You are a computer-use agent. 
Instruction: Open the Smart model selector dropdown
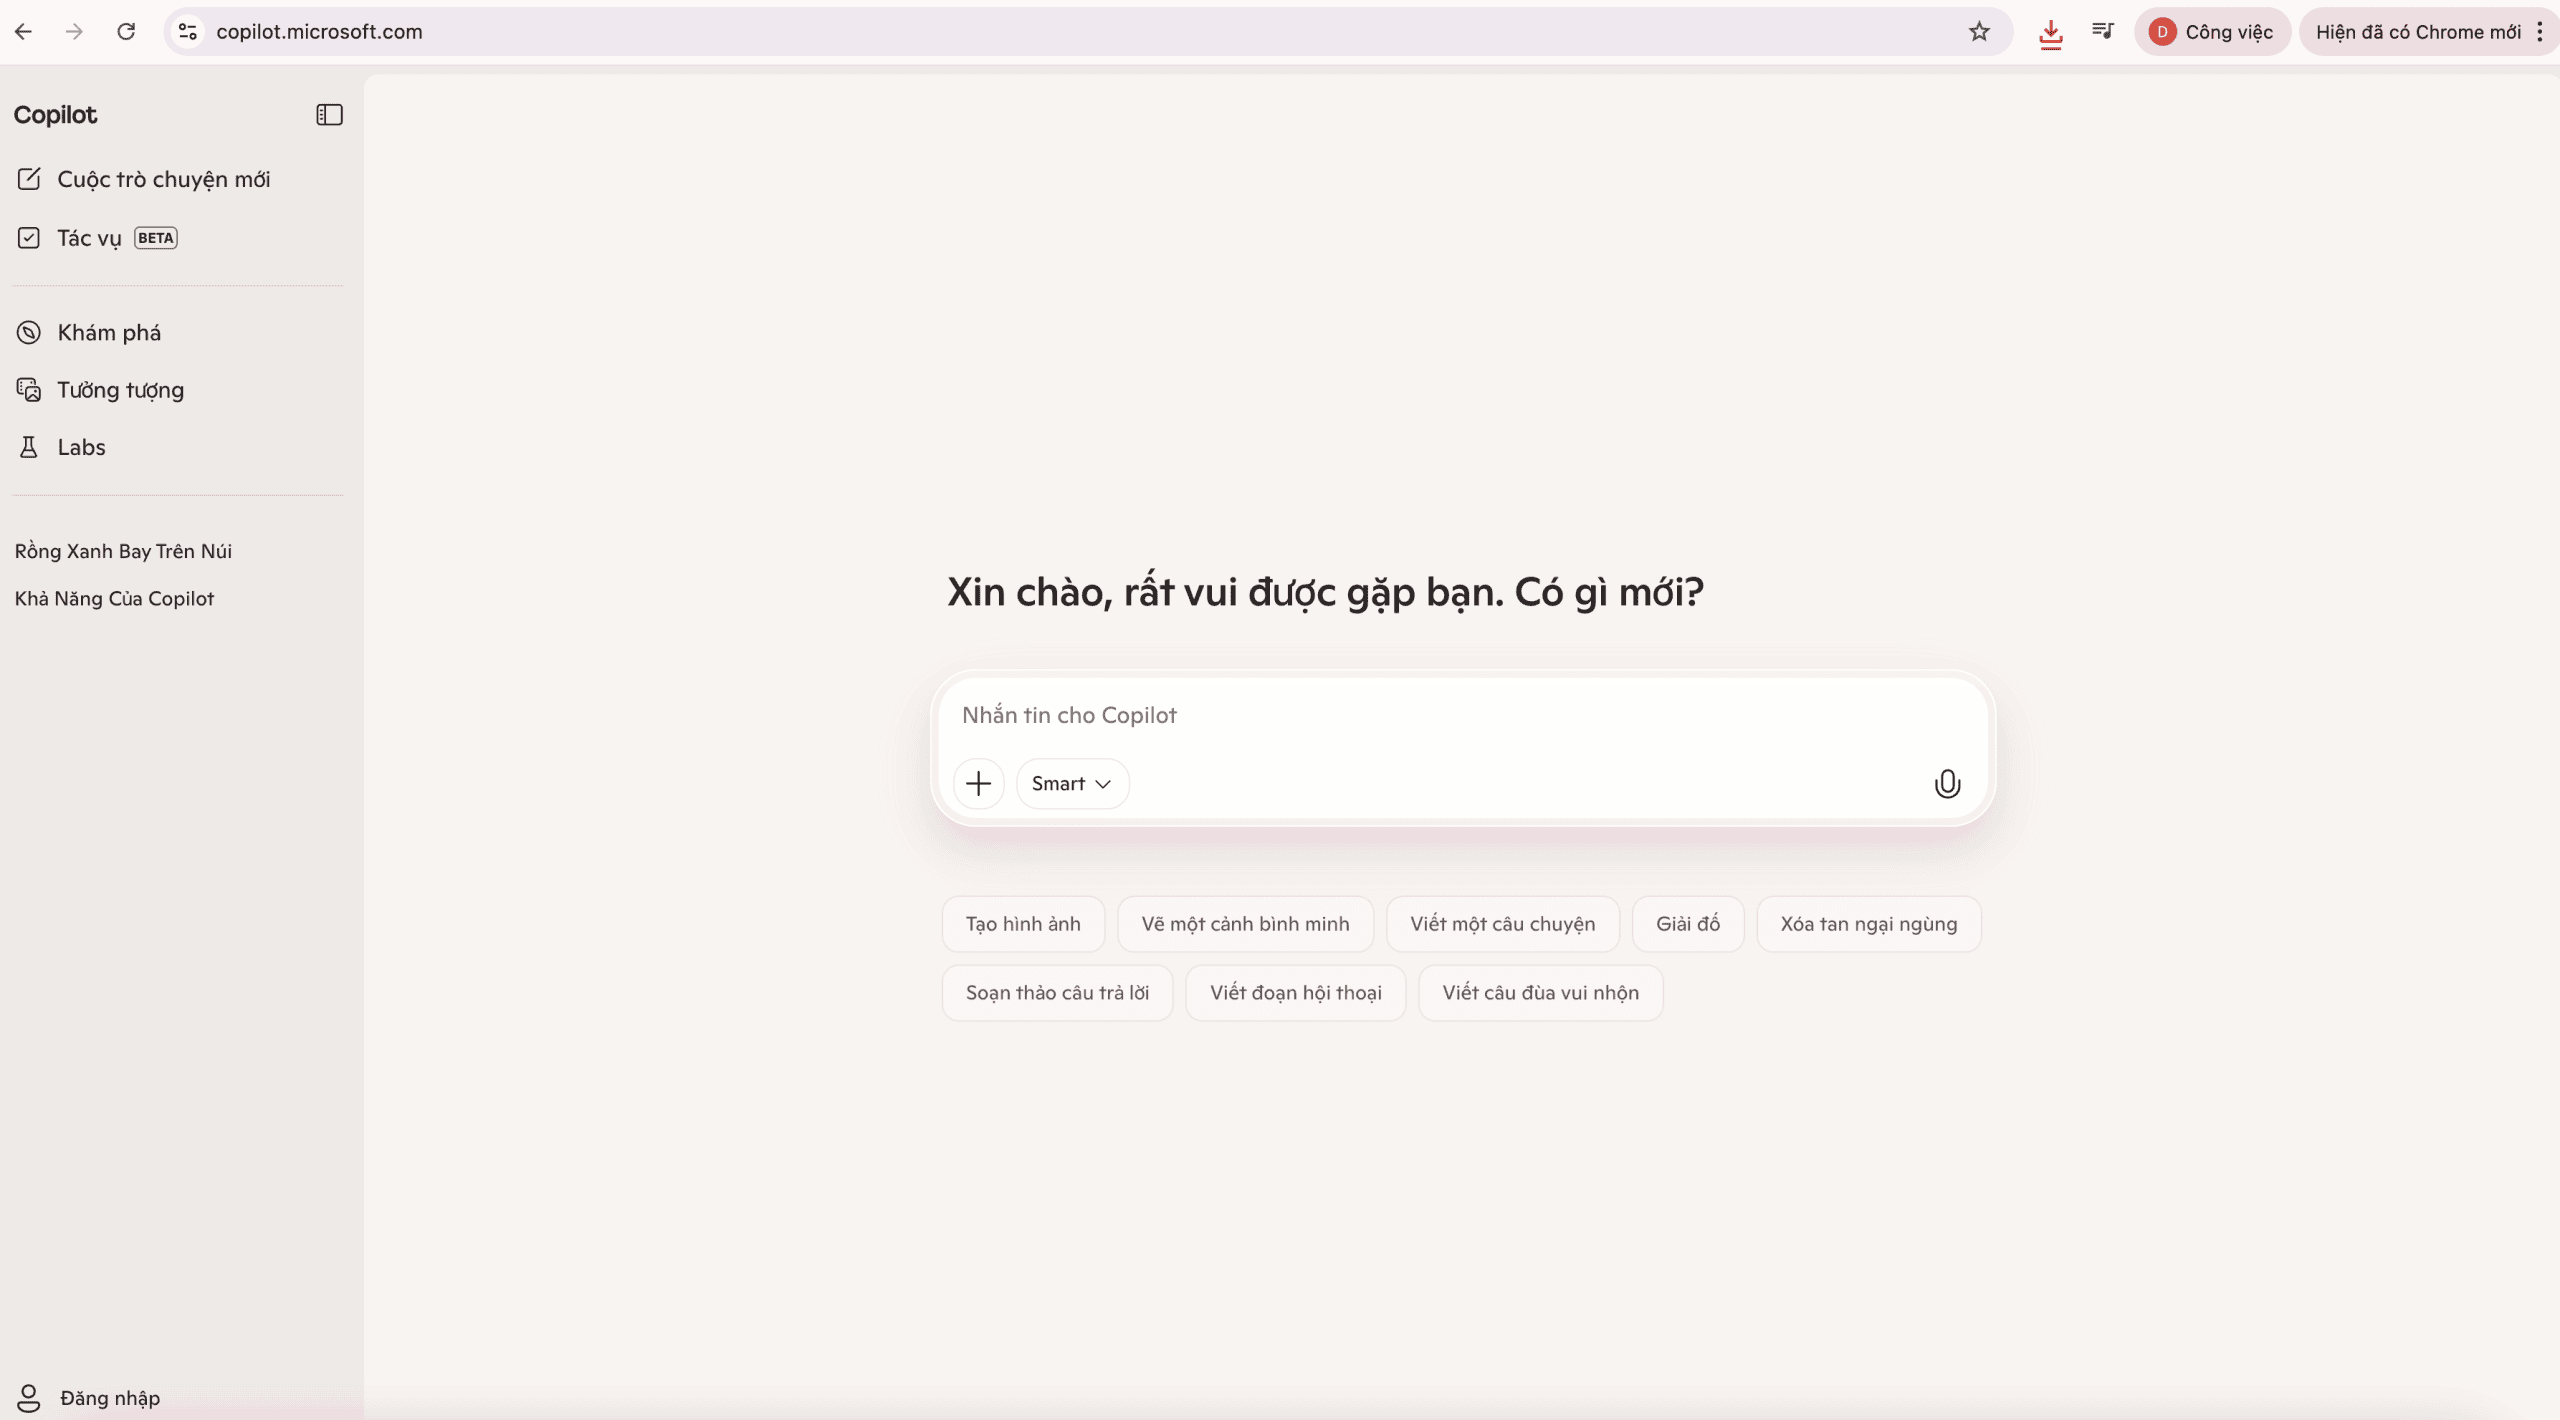tap(1070, 783)
